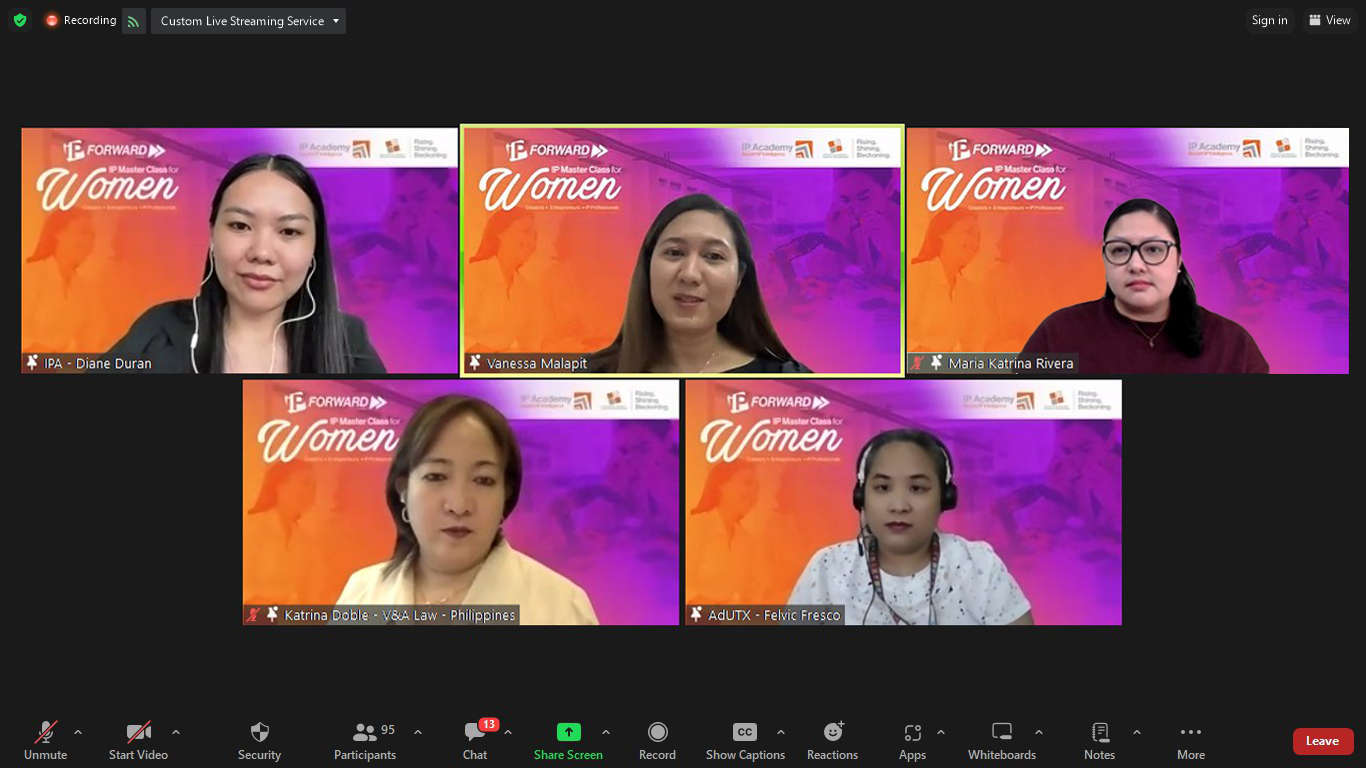This screenshot has height=768, width=1366.
Task: Click the Sign in link
Action: click(x=1269, y=20)
